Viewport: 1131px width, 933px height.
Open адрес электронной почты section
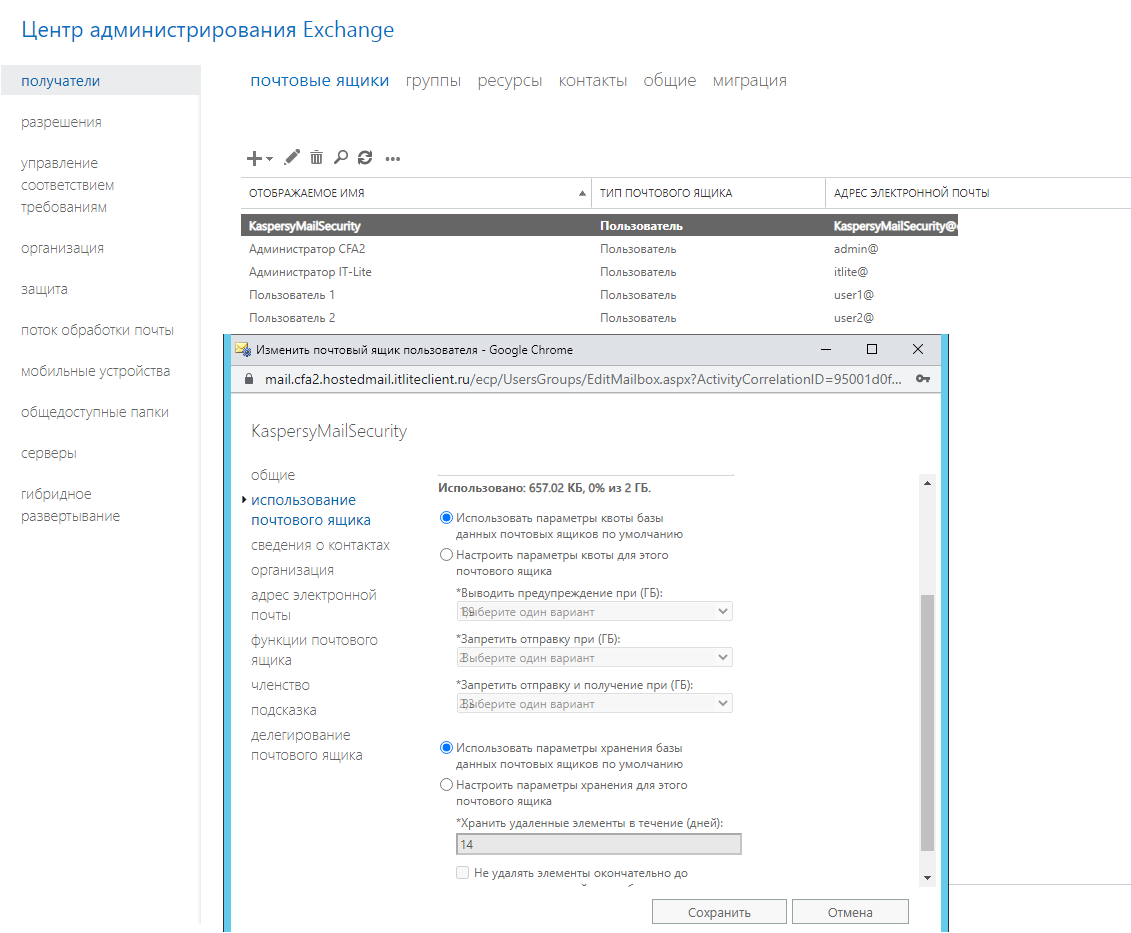313,605
